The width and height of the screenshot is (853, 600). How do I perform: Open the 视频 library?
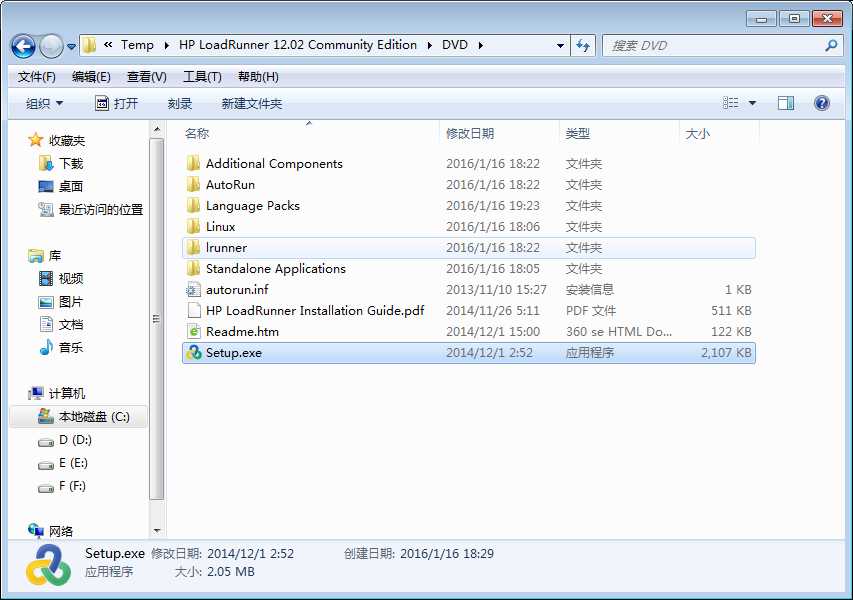pyautogui.click(x=61, y=279)
